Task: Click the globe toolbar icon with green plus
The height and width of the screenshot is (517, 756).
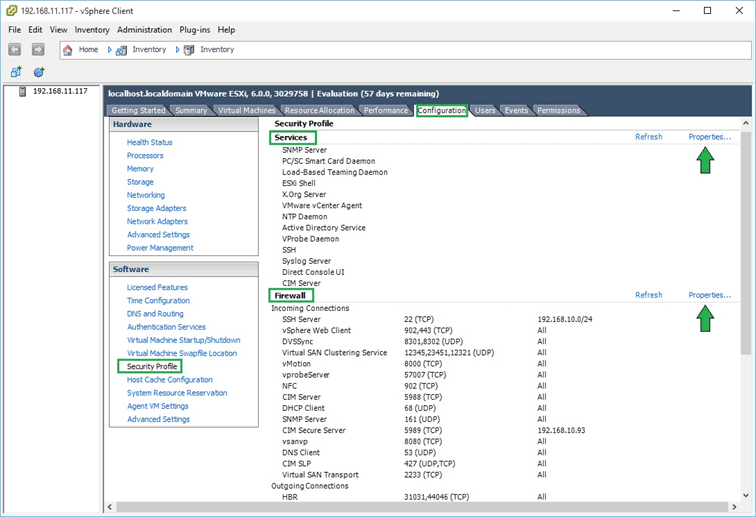Action: [39, 72]
